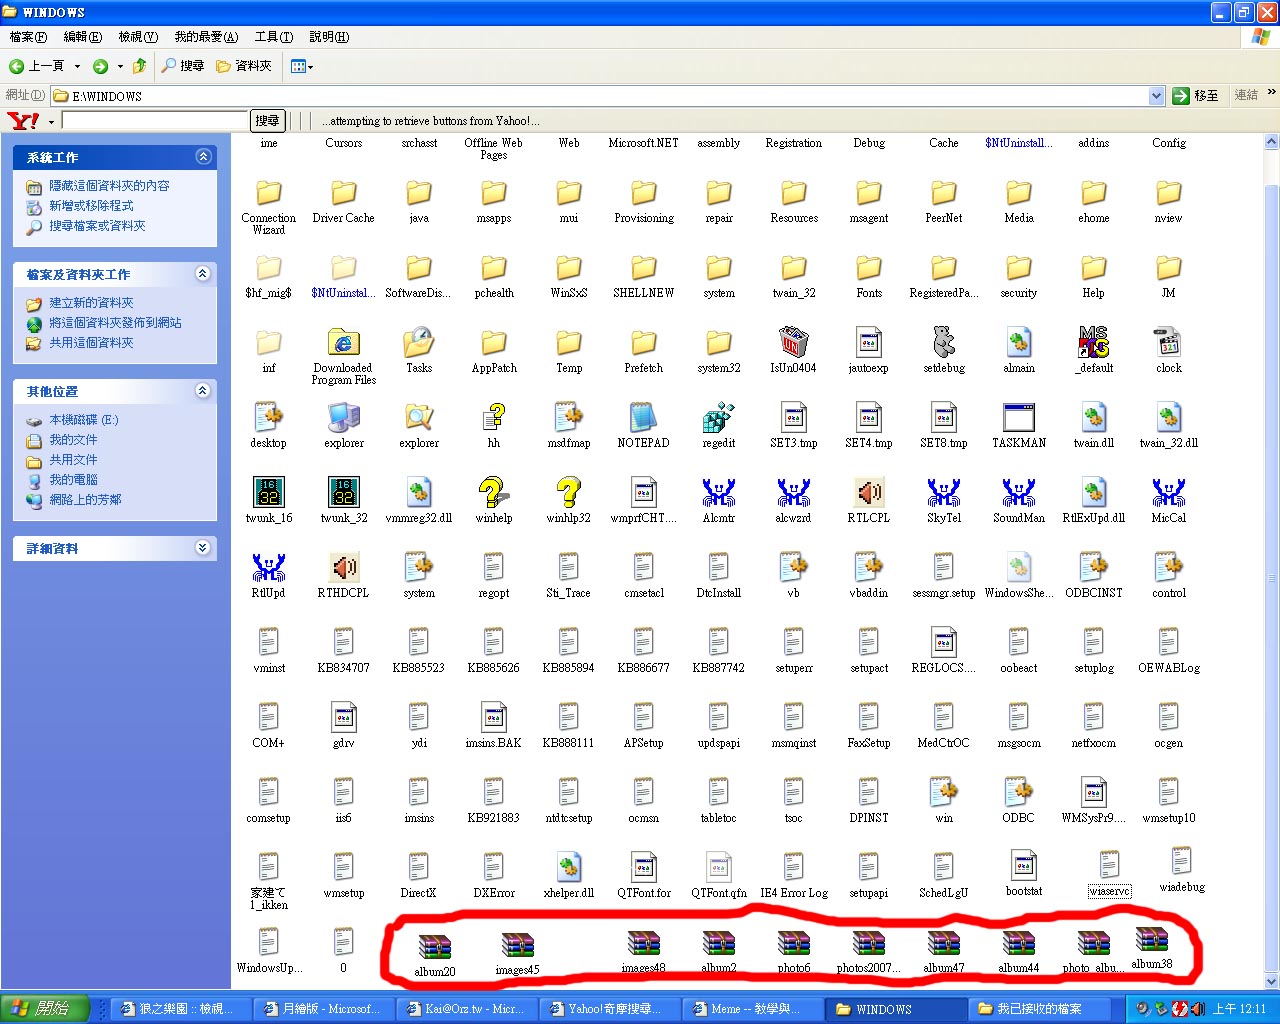The image size is (1280, 1024).
Task: Open the regedit icon
Action: pyautogui.click(x=718, y=418)
